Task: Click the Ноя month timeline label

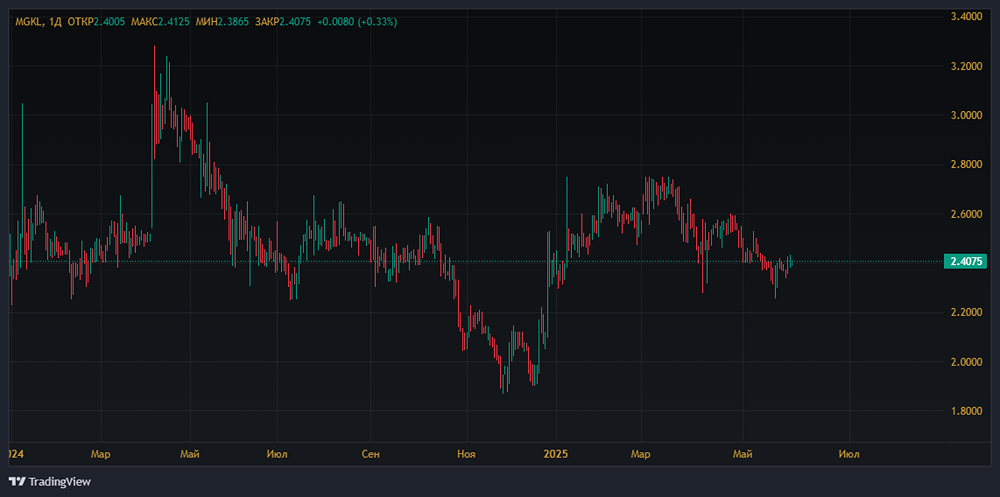Action: 467,454
